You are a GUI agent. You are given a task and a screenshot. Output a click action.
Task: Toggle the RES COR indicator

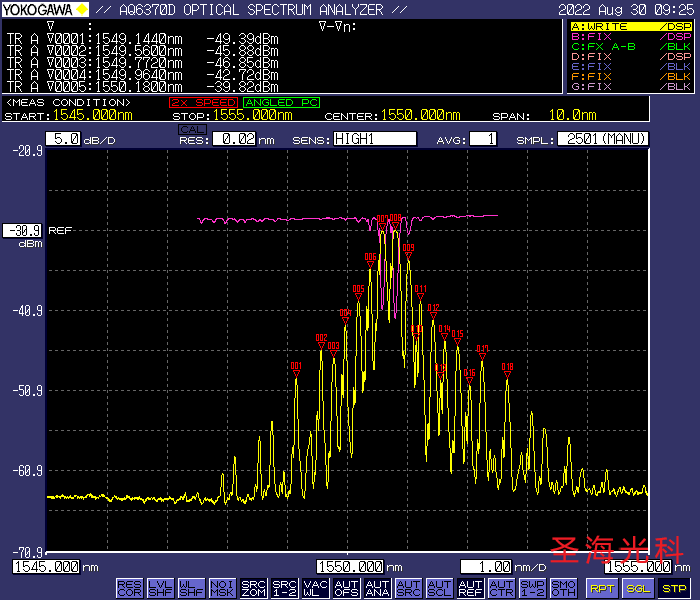tap(129, 588)
